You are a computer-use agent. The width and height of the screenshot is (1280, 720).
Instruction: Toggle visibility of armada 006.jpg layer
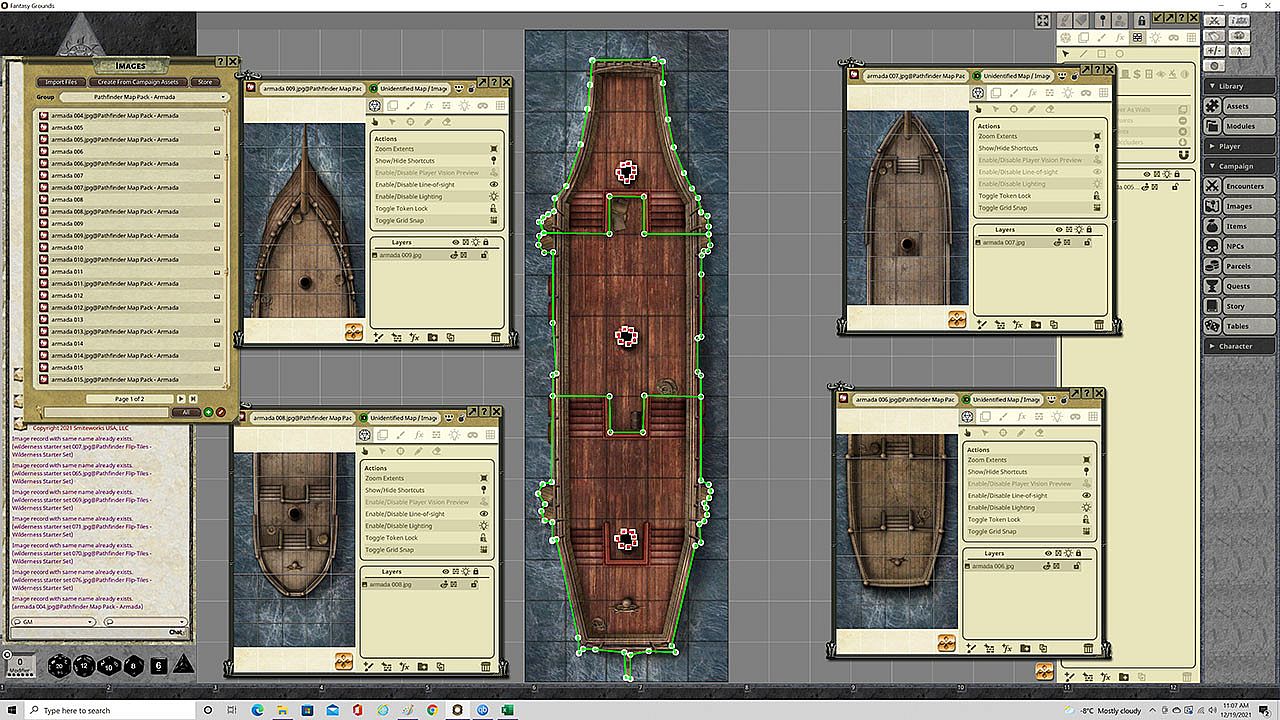[1048, 566]
